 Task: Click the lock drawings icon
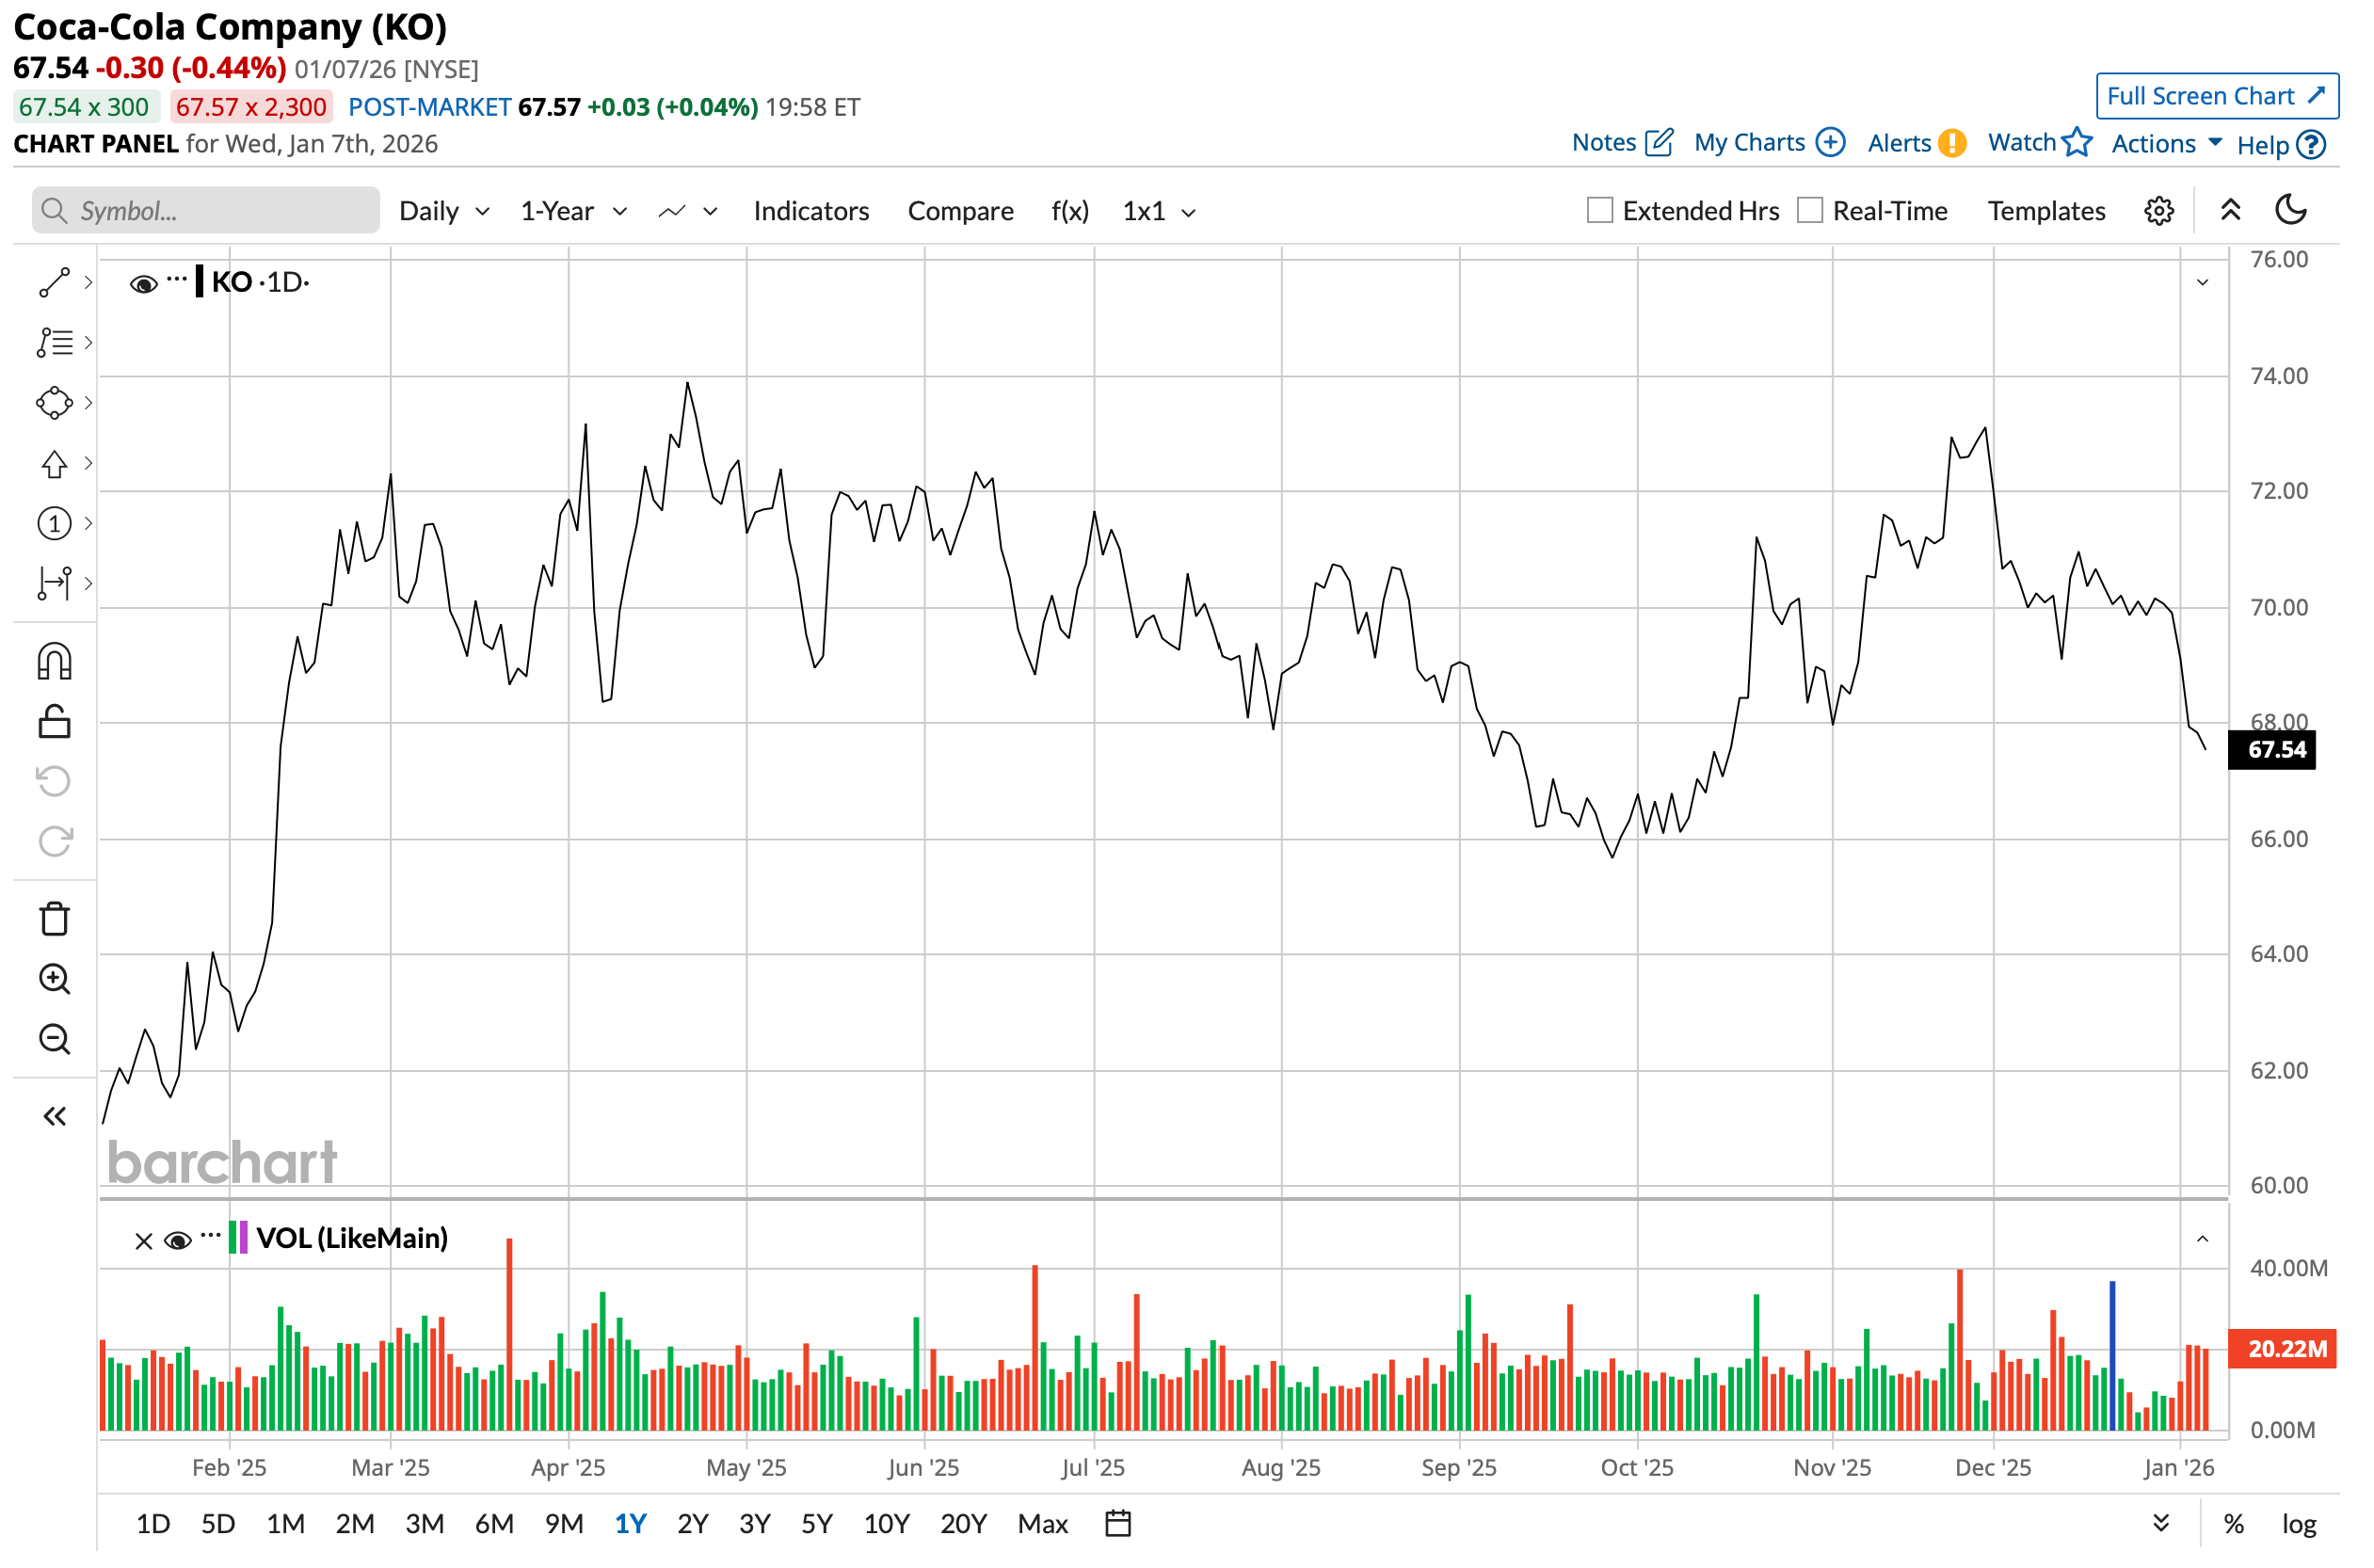pyautogui.click(x=54, y=723)
